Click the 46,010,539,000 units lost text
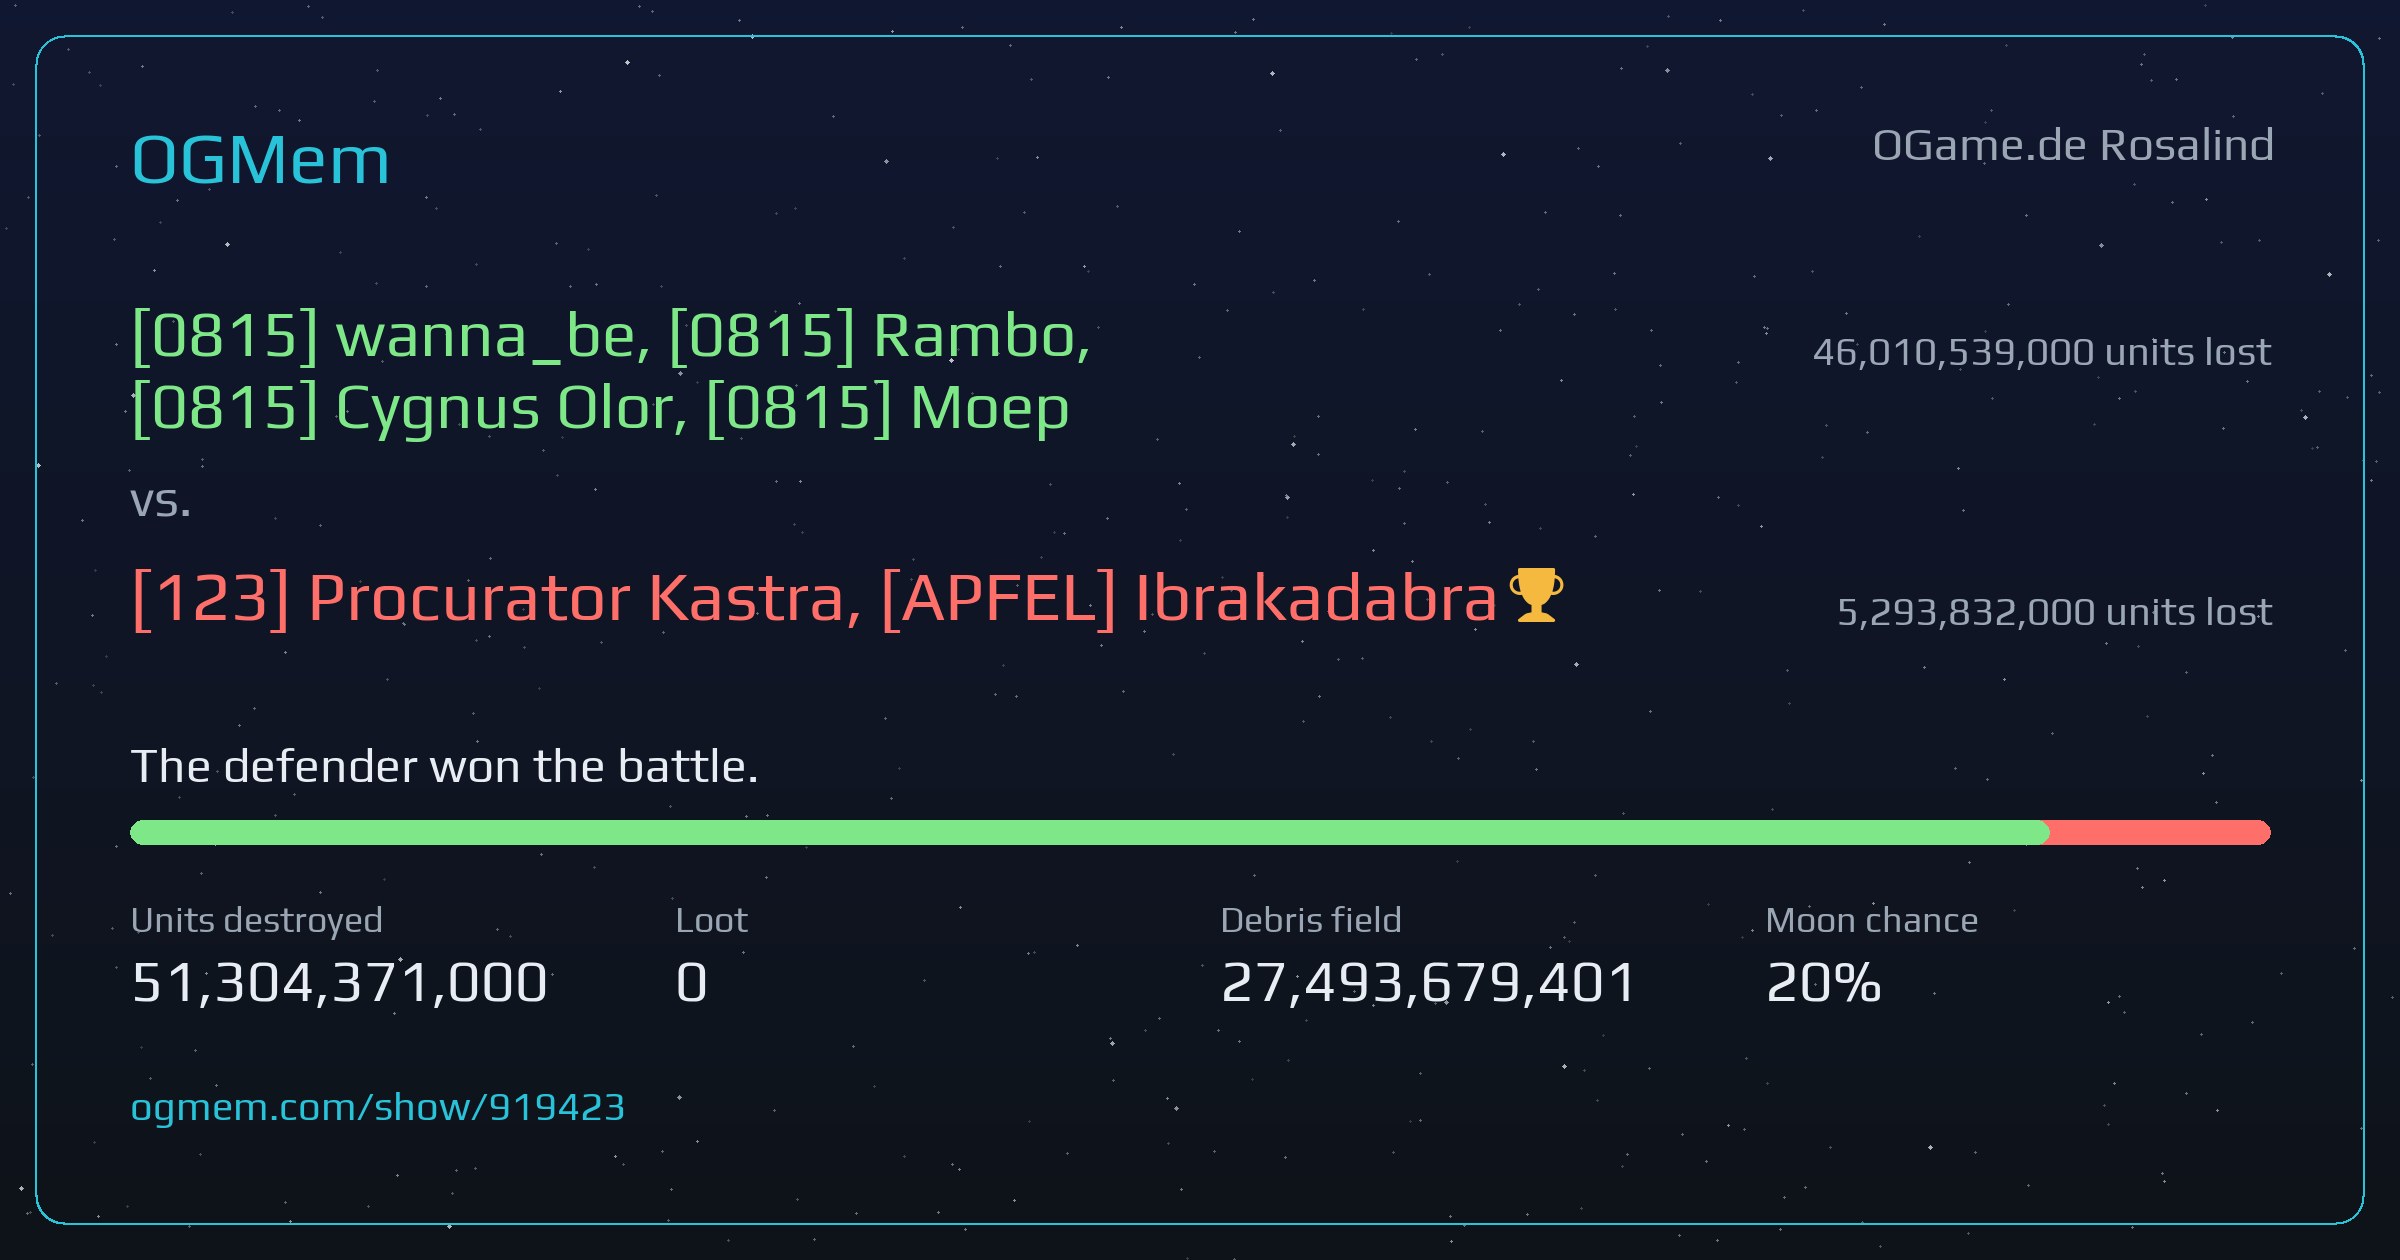2400x1260 pixels. (x=2042, y=352)
